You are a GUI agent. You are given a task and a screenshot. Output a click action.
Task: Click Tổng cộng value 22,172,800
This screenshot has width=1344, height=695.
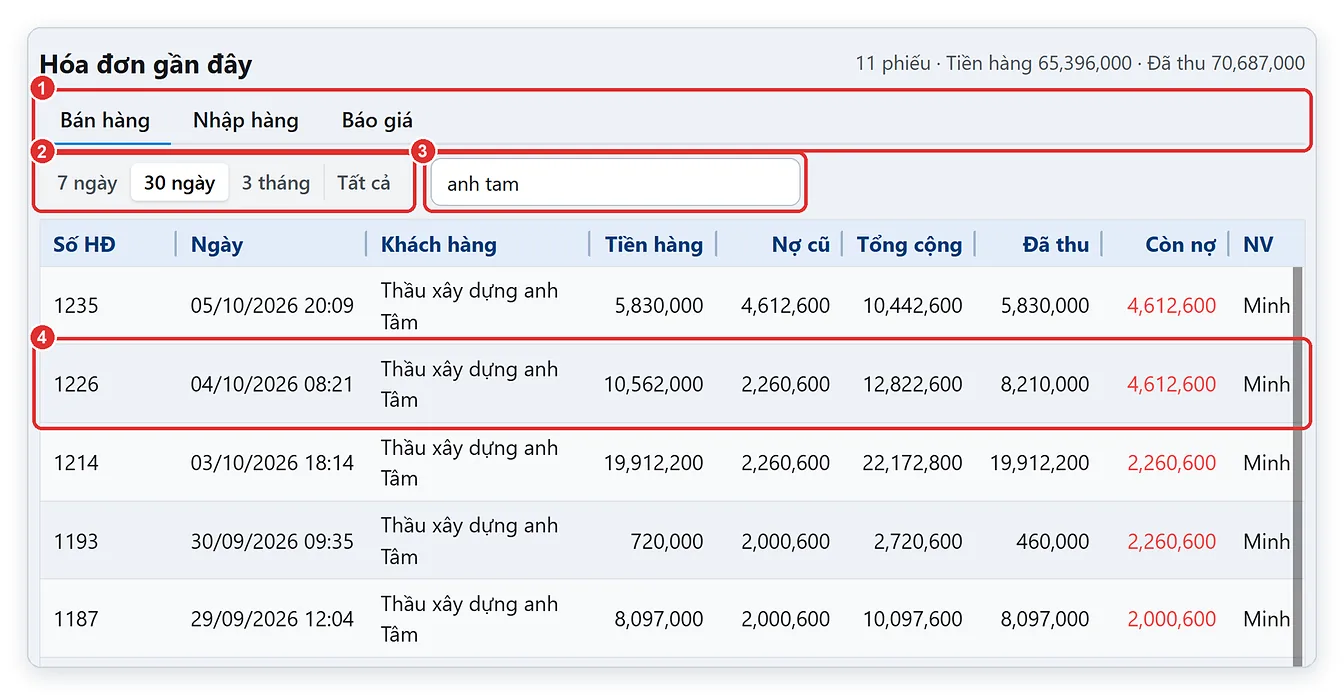pos(913,463)
